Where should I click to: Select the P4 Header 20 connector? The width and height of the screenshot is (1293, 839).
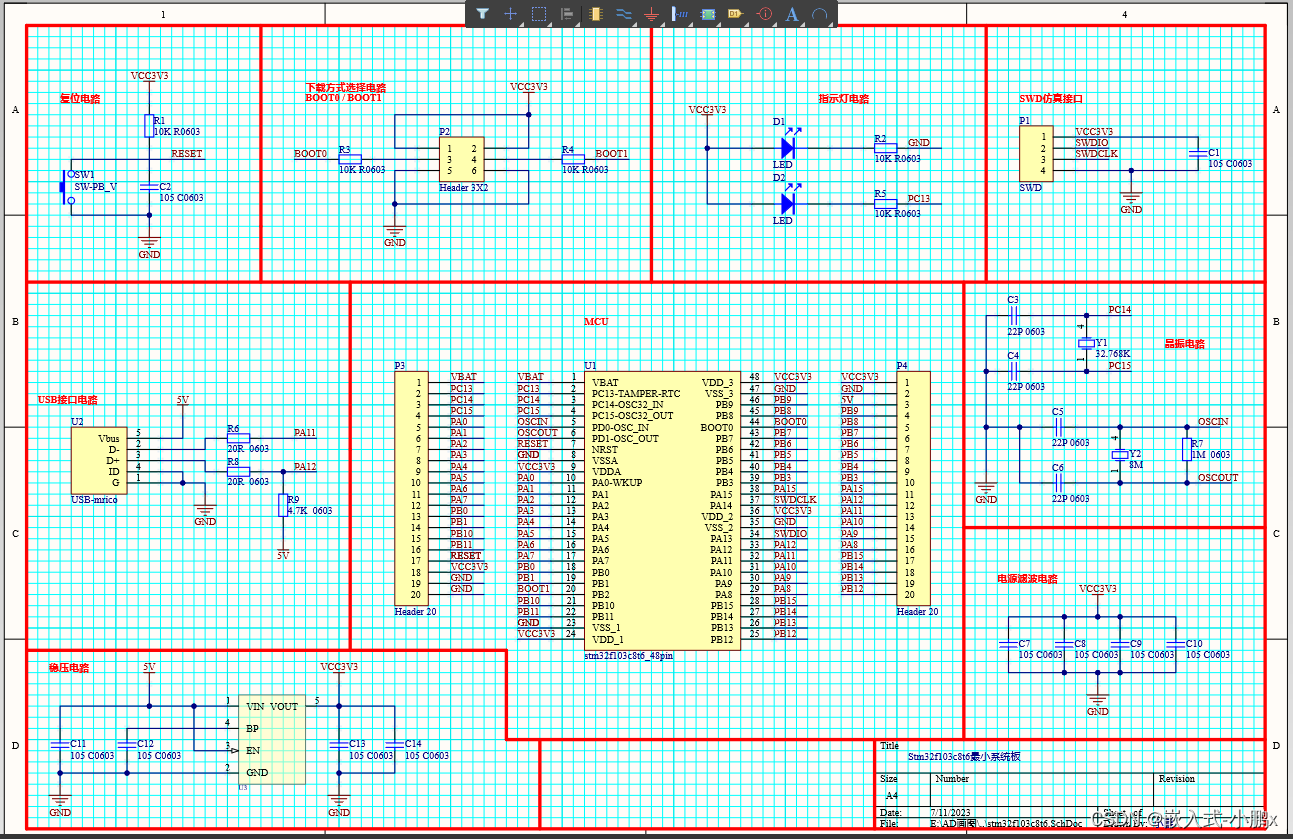coord(912,488)
